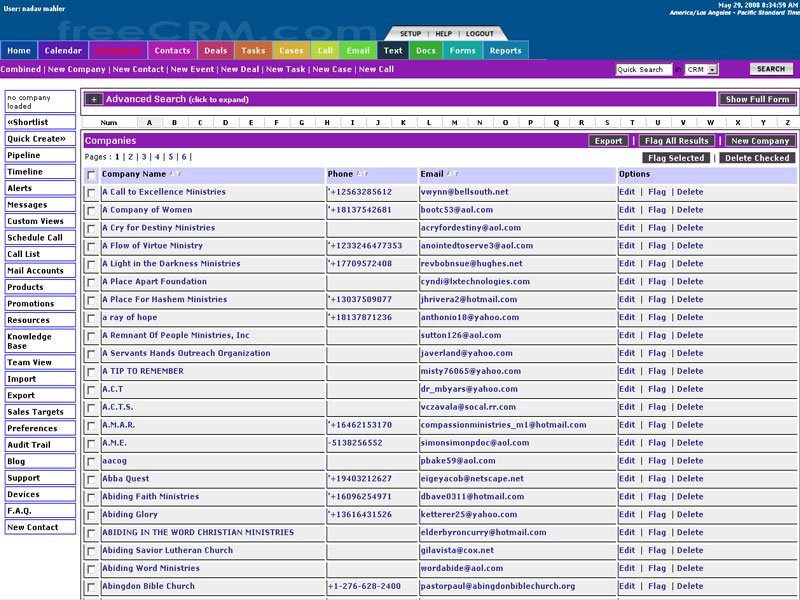This screenshot has height=600, width=800.
Task: Click Show Full Form button
Action: point(757,99)
